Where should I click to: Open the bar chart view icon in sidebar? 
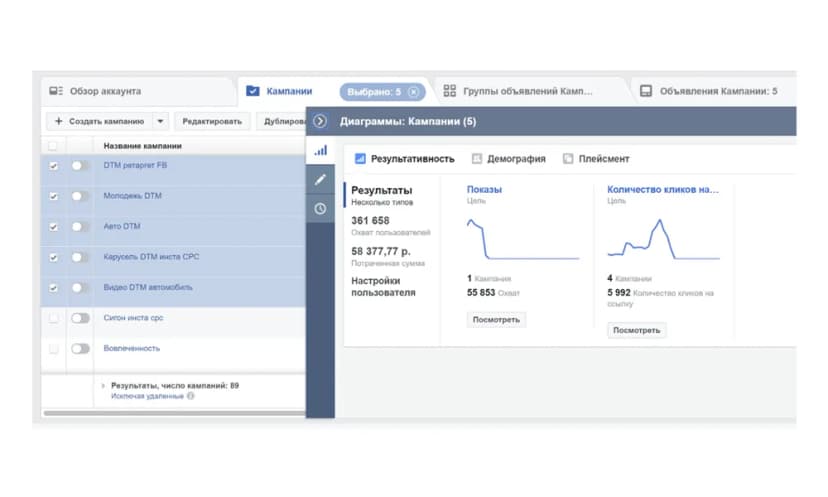(x=321, y=151)
